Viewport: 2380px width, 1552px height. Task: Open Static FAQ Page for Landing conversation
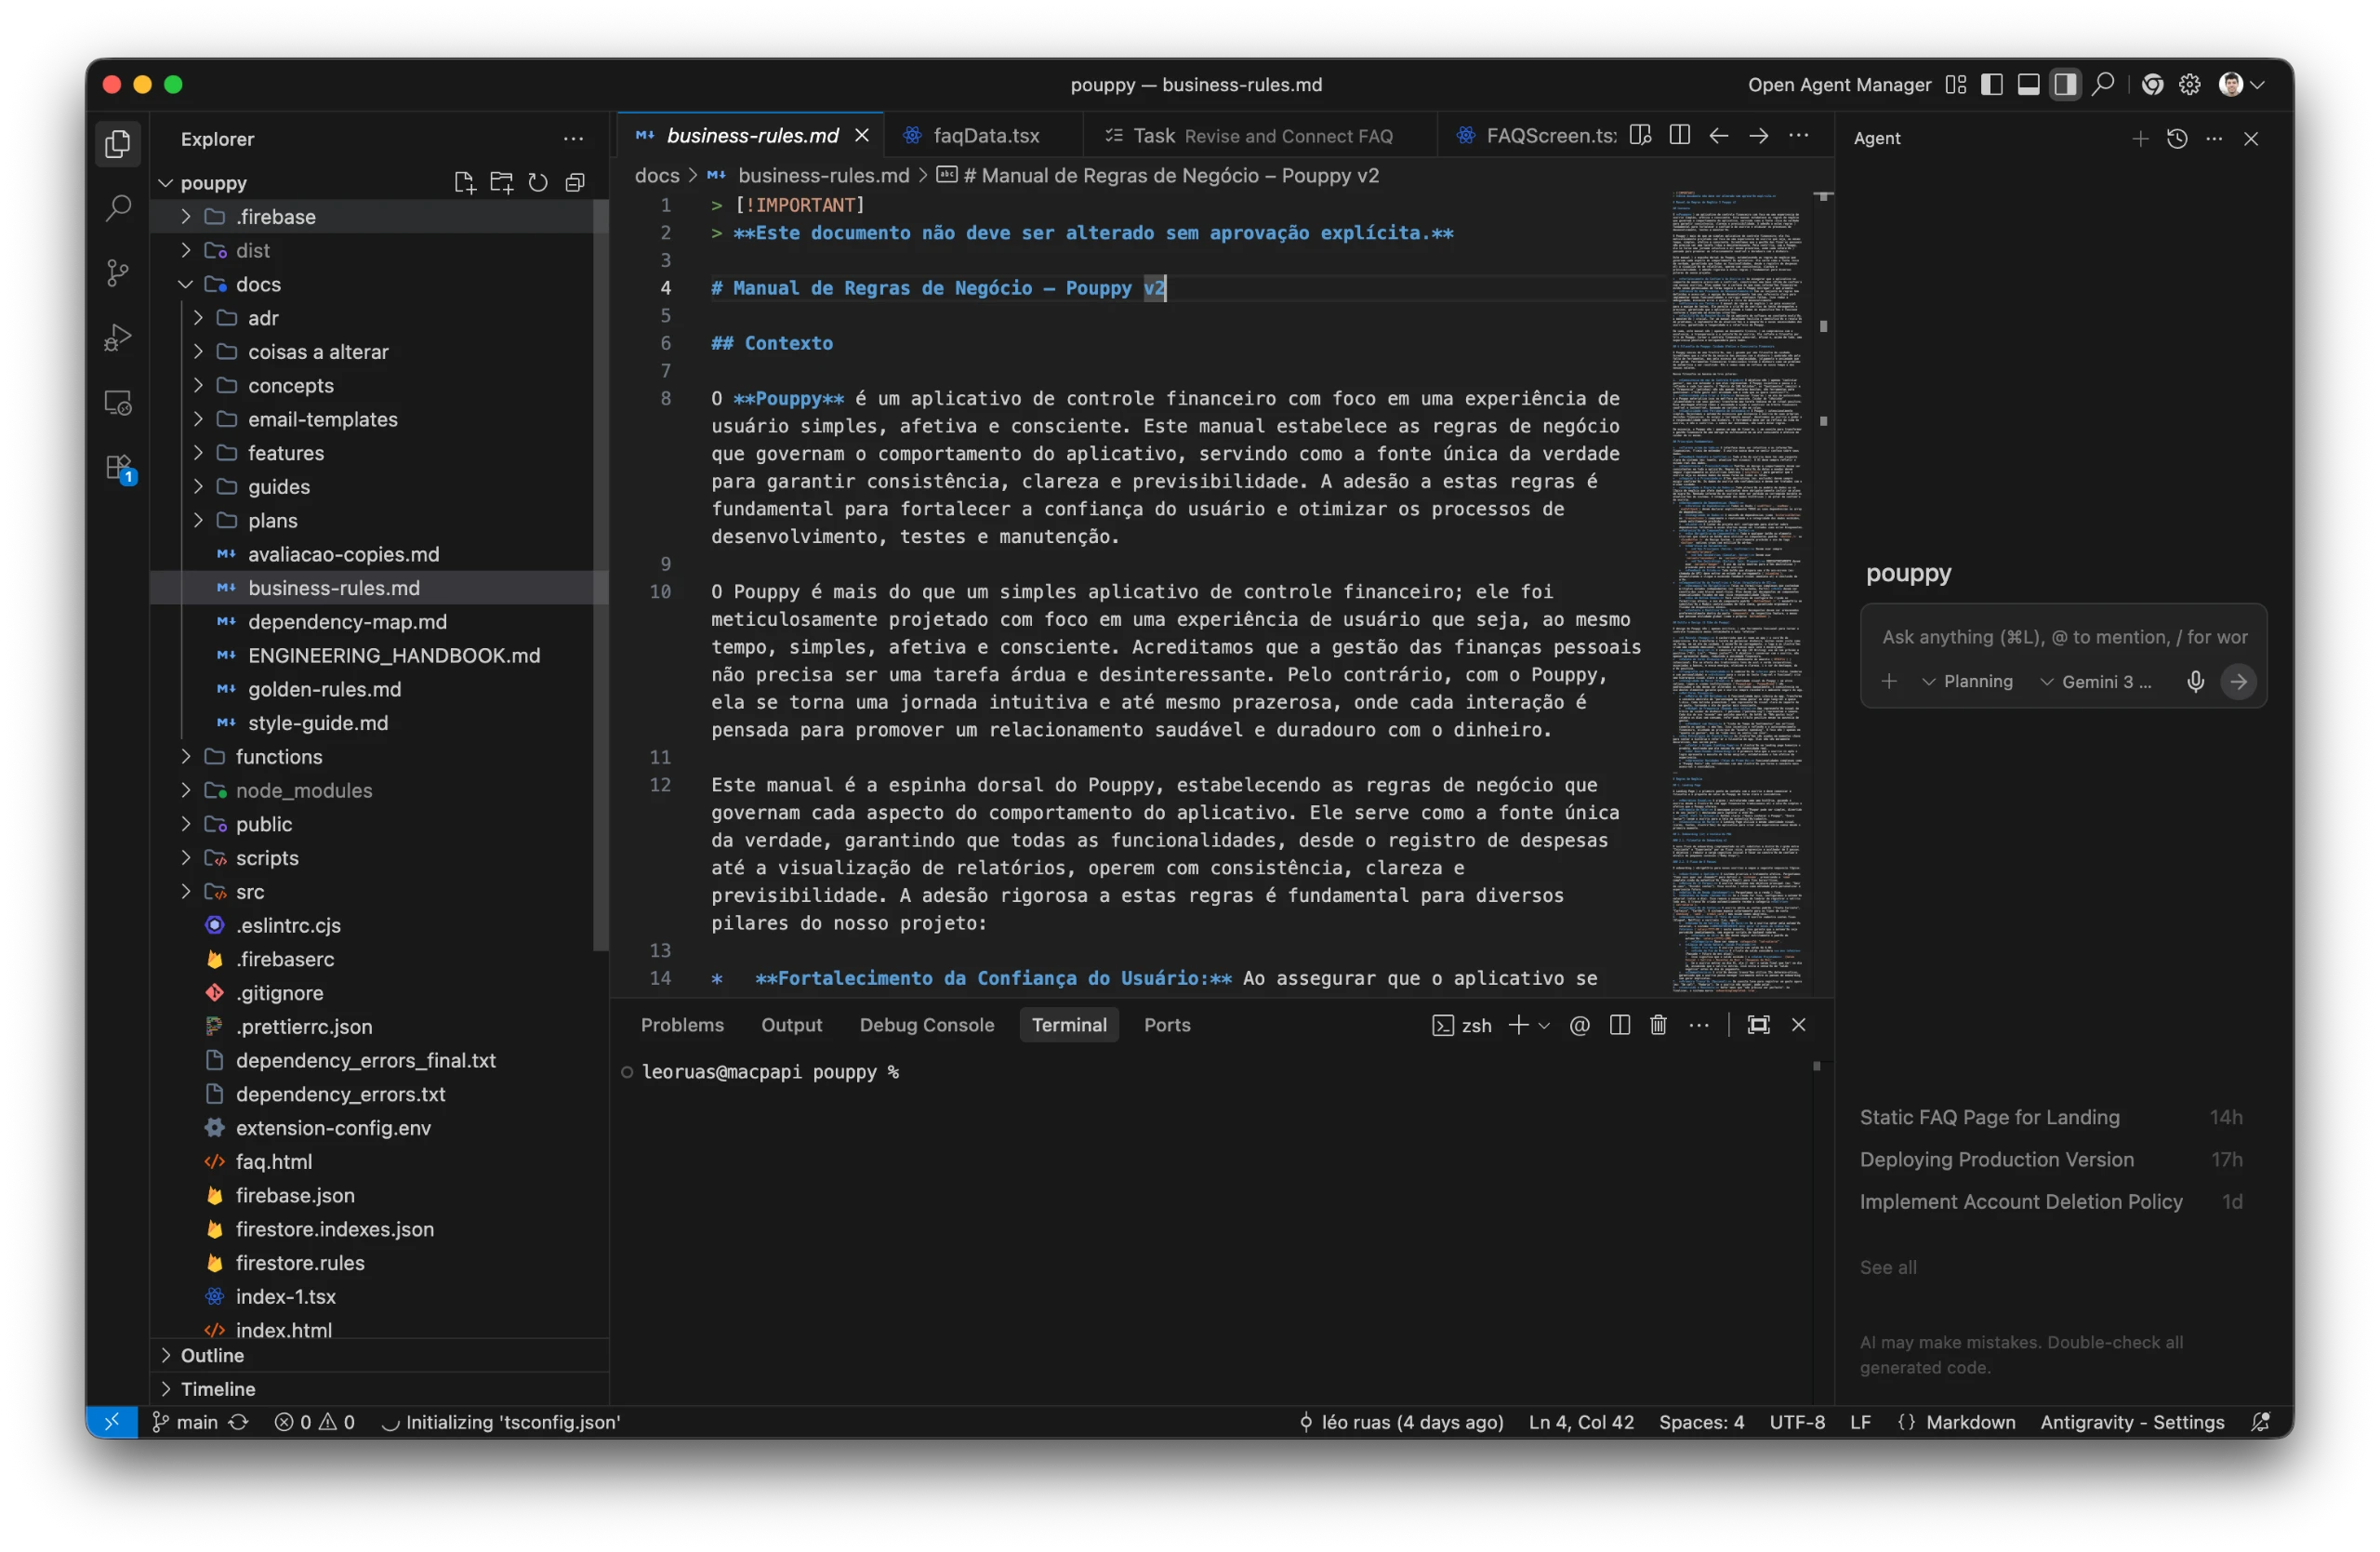(x=1989, y=1118)
